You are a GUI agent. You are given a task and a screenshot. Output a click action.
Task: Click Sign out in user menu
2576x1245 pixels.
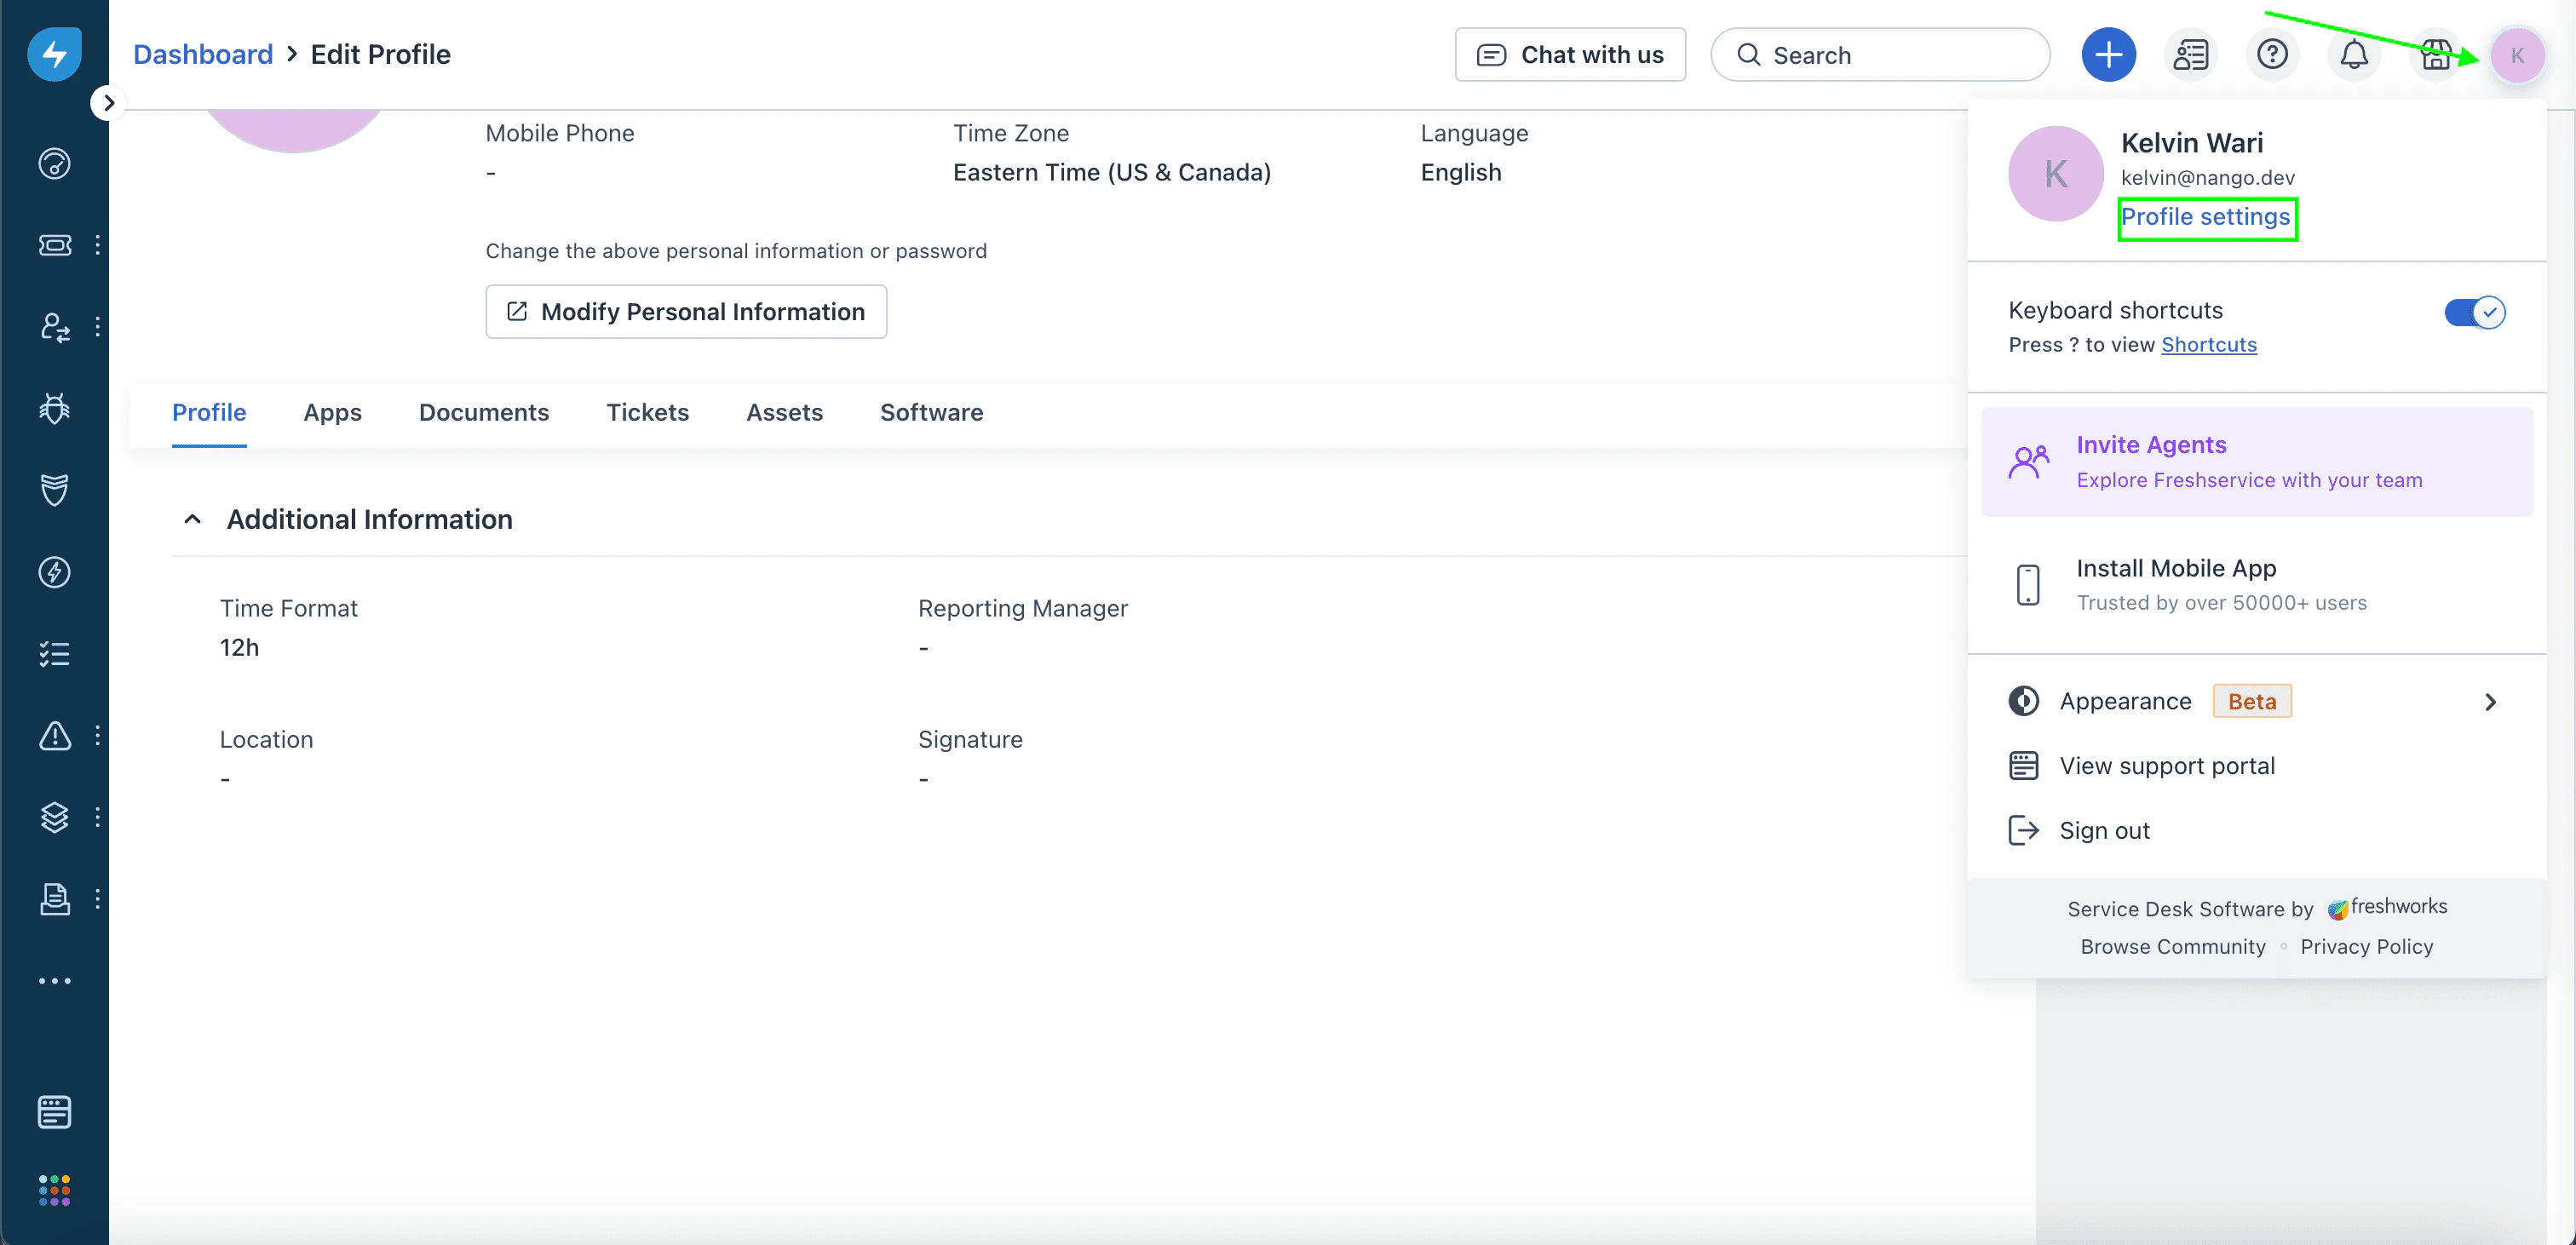[2104, 831]
